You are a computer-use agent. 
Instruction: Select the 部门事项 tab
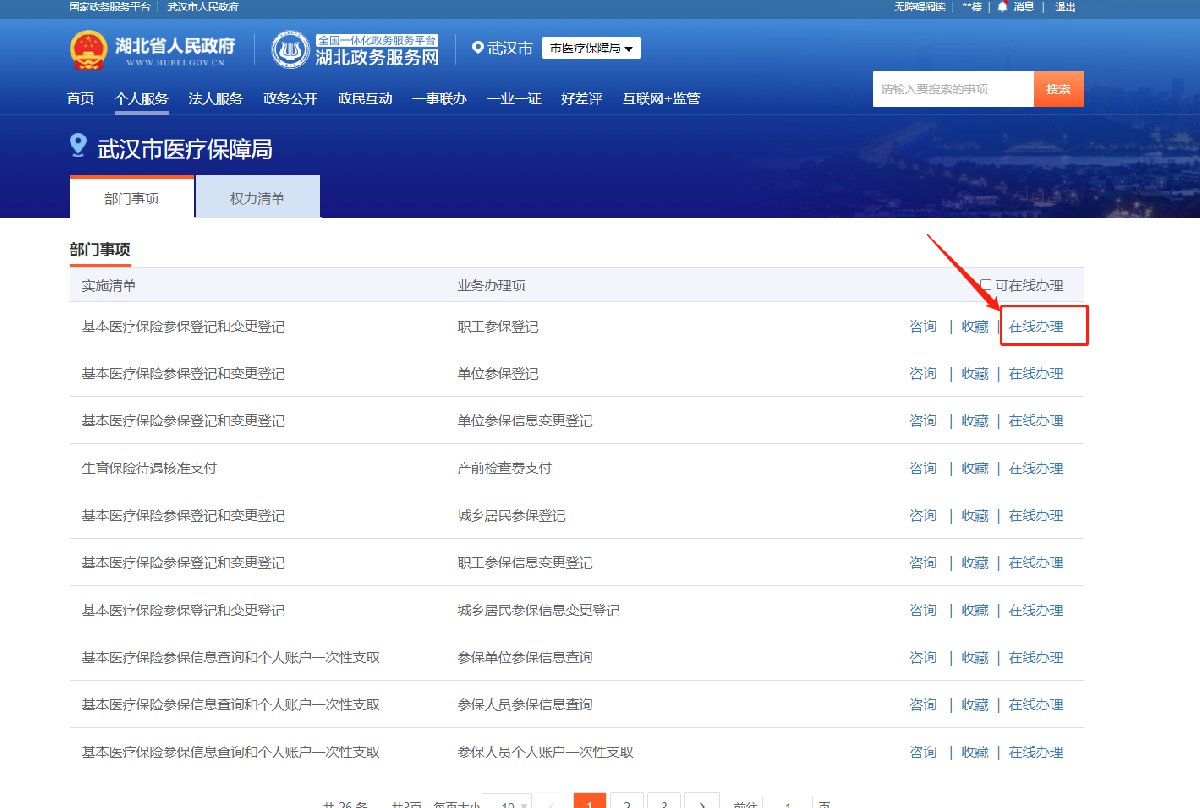point(131,198)
